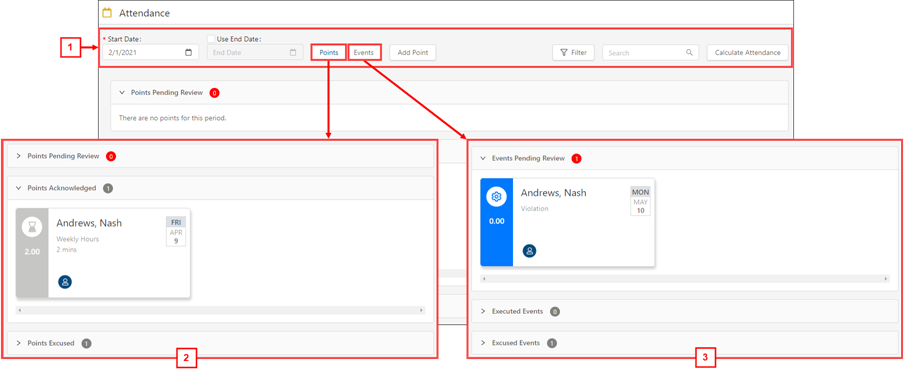Click the Add Point button

pos(413,52)
